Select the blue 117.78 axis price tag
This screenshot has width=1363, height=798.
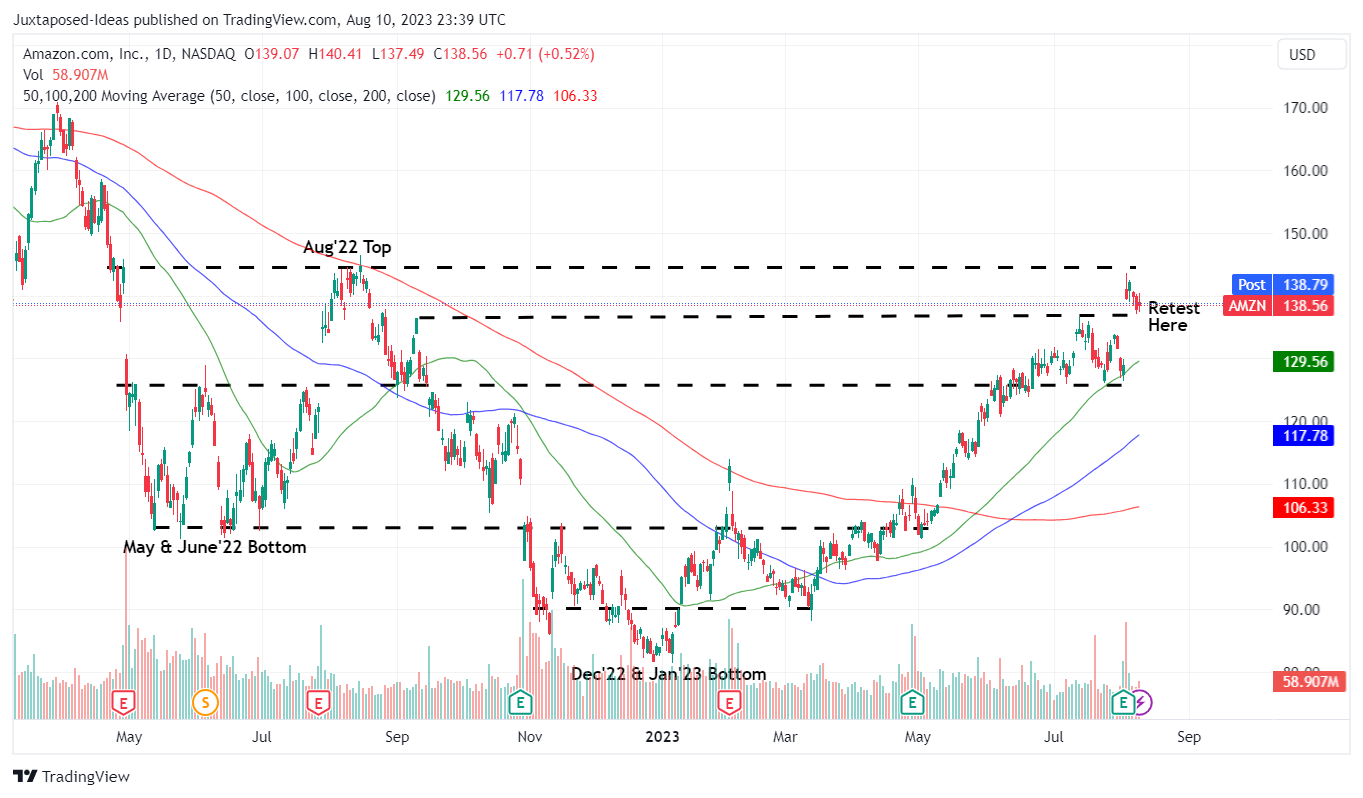point(1303,435)
